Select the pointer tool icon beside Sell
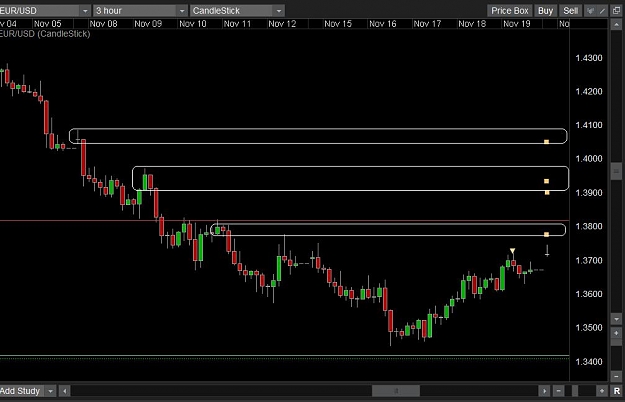 590,11
